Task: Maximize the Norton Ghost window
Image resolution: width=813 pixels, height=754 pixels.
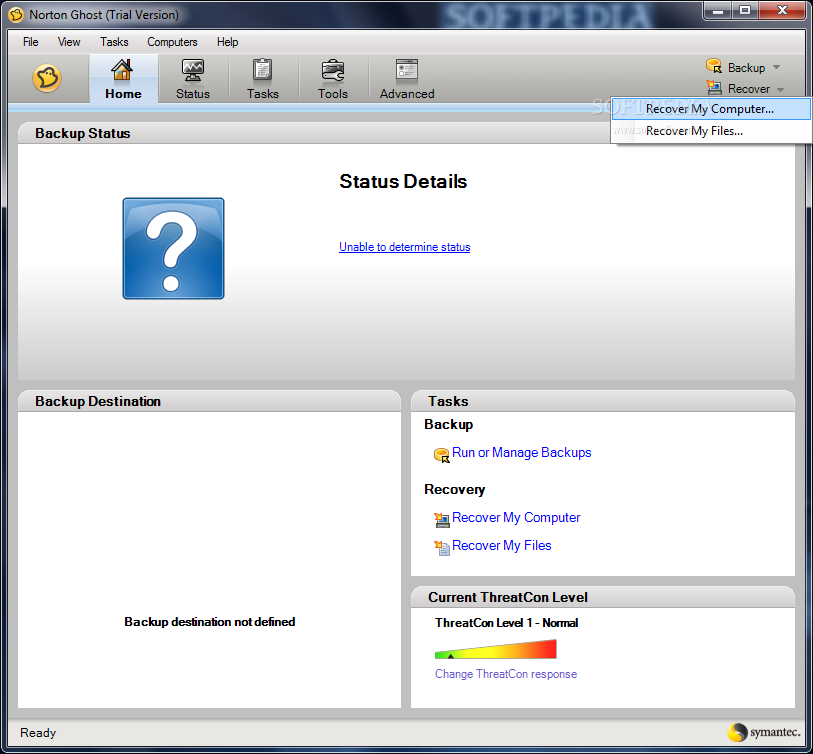Action: coord(745,11)
